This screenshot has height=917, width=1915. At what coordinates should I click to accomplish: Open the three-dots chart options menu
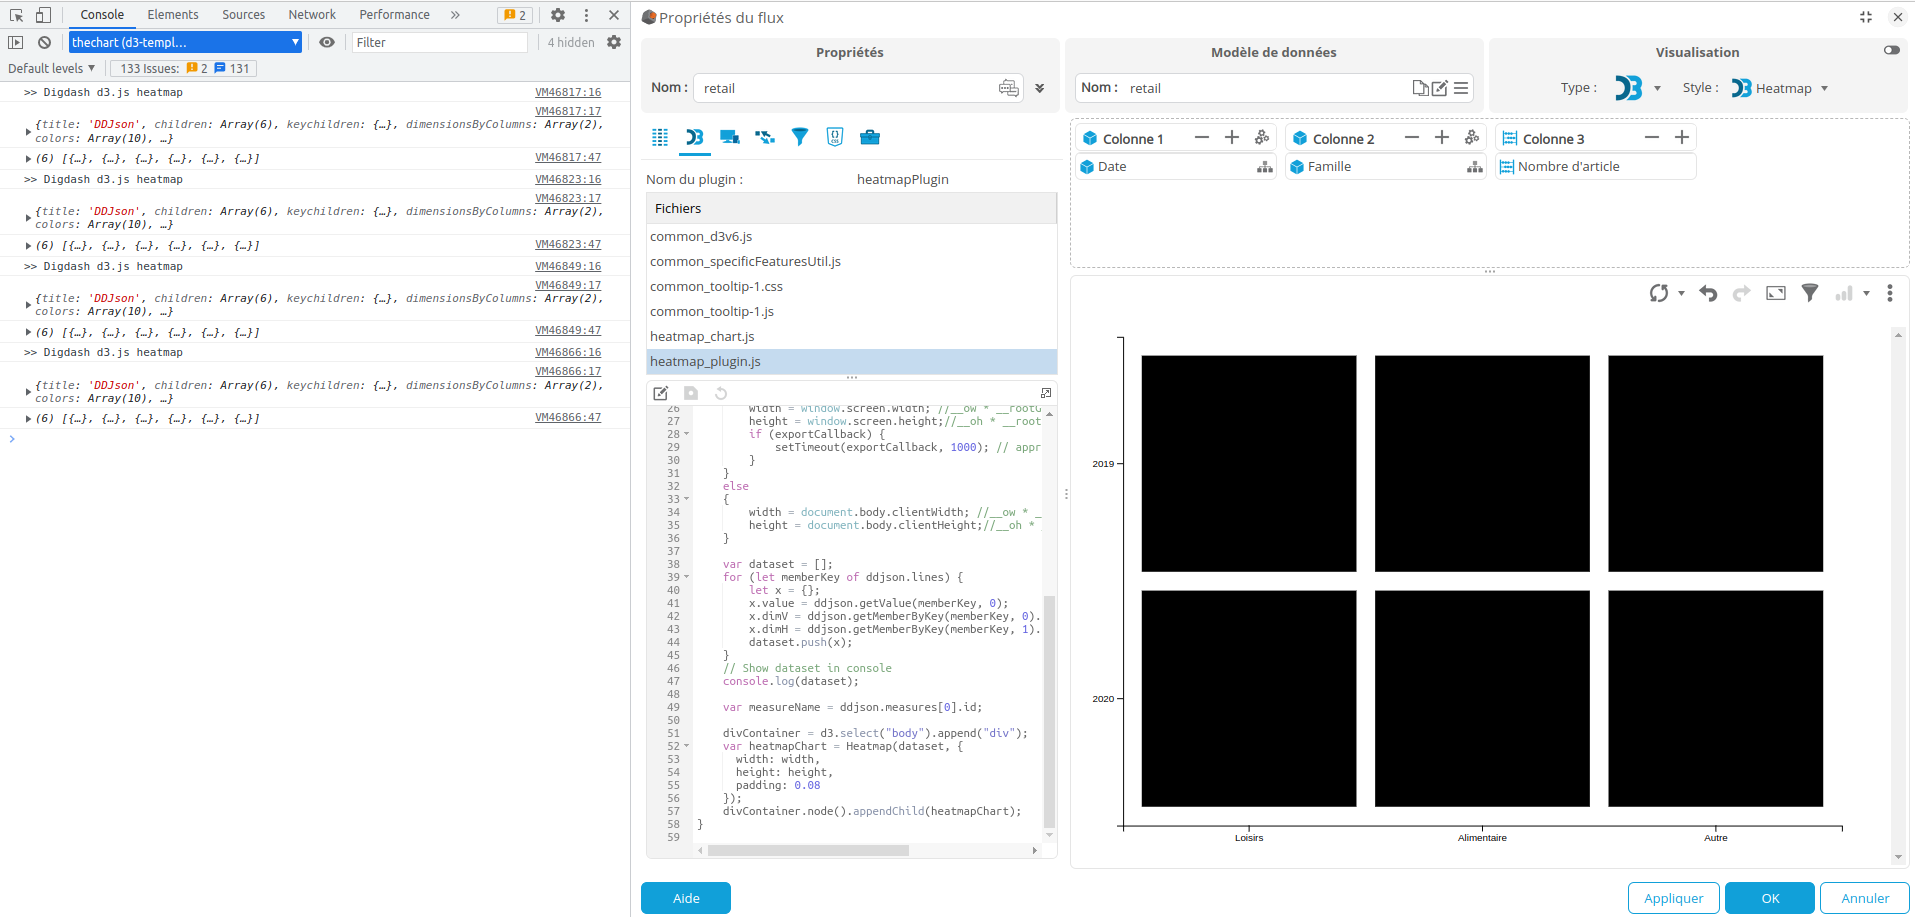[1889, 293]
